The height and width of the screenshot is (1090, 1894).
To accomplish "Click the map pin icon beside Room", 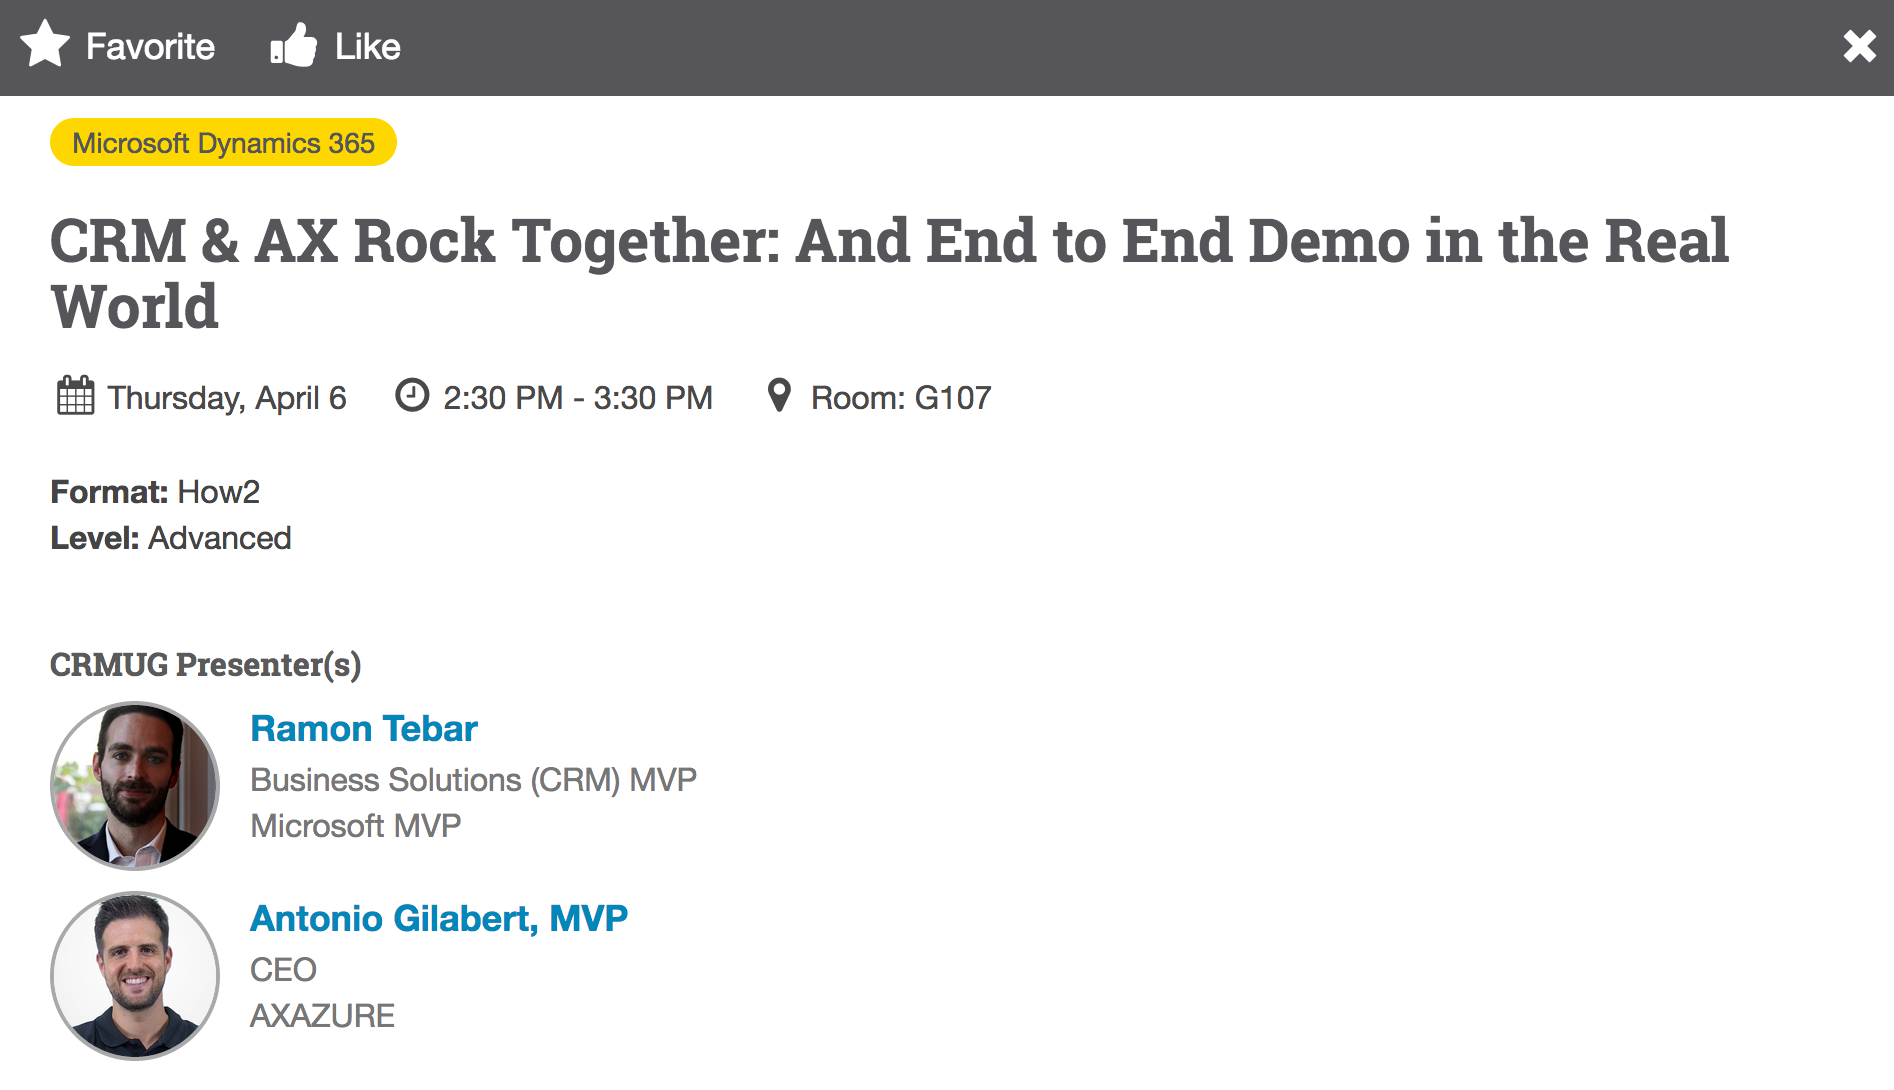I will 779,396.
